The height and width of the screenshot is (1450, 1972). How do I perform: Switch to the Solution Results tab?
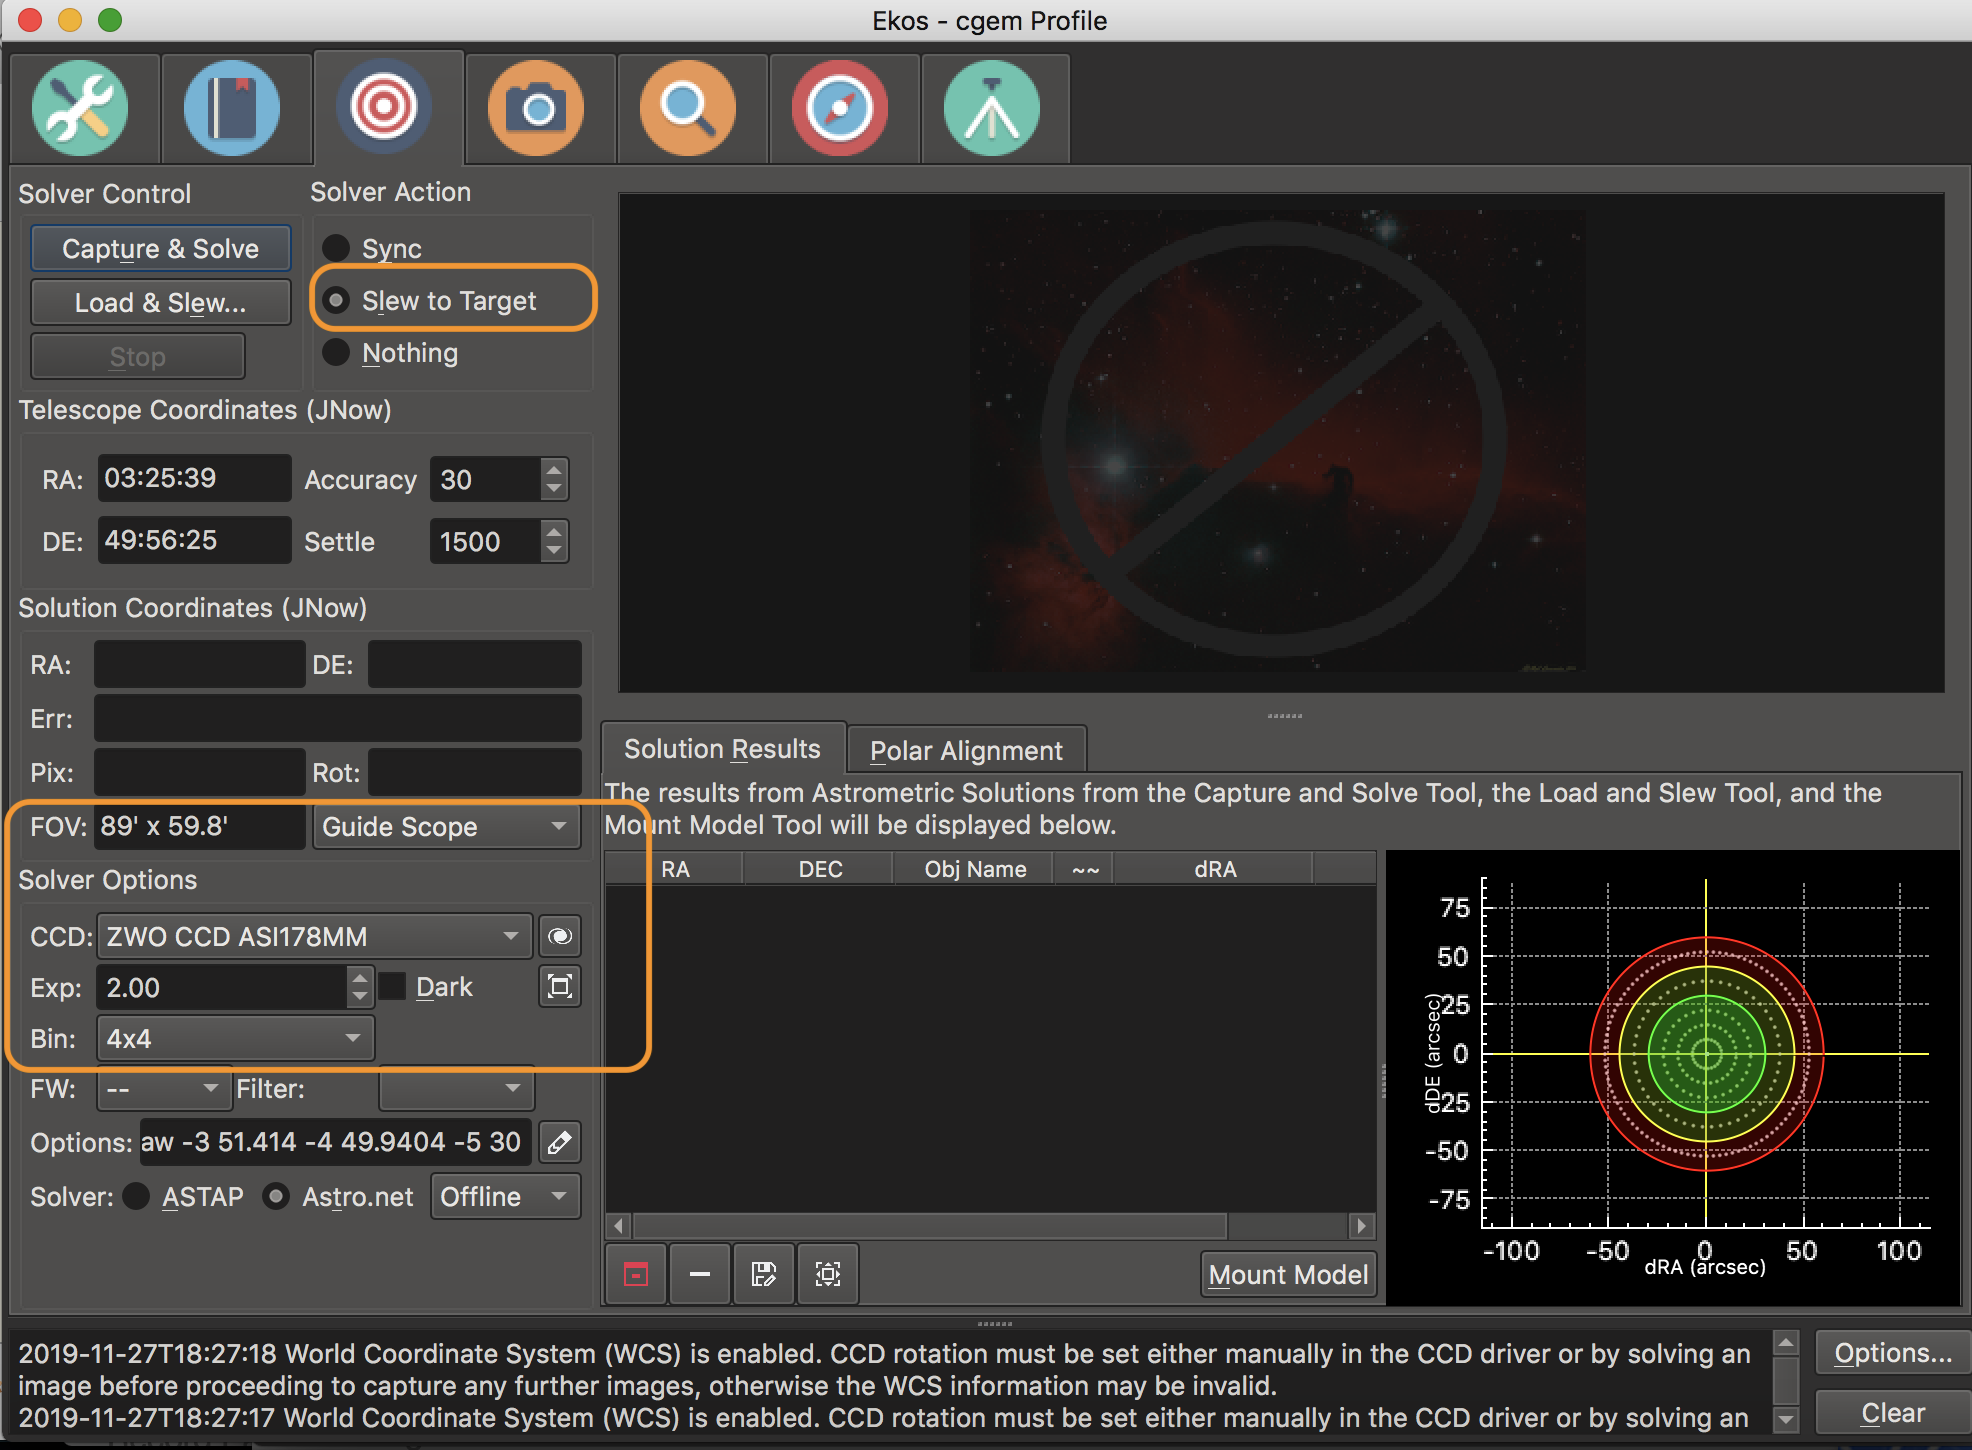click(x=722, y=748)
